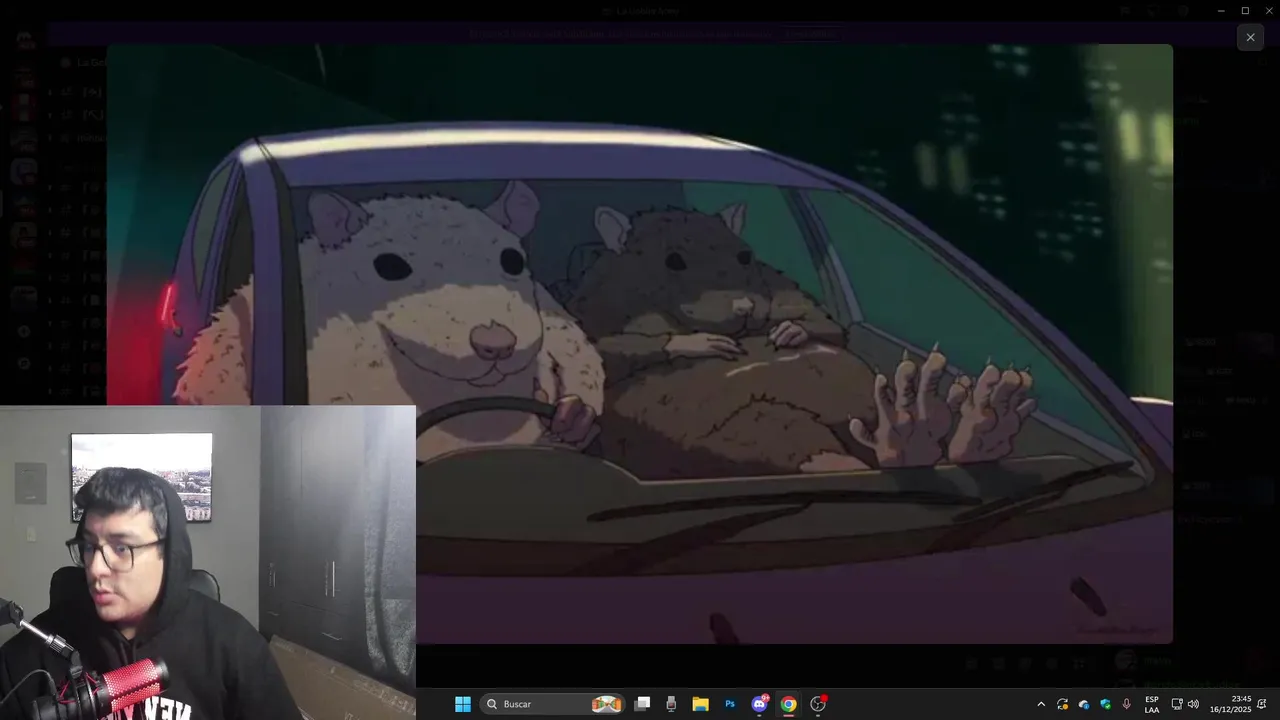
Task: Open the OBS icon with red badge
Action: [x=818, y=704]
